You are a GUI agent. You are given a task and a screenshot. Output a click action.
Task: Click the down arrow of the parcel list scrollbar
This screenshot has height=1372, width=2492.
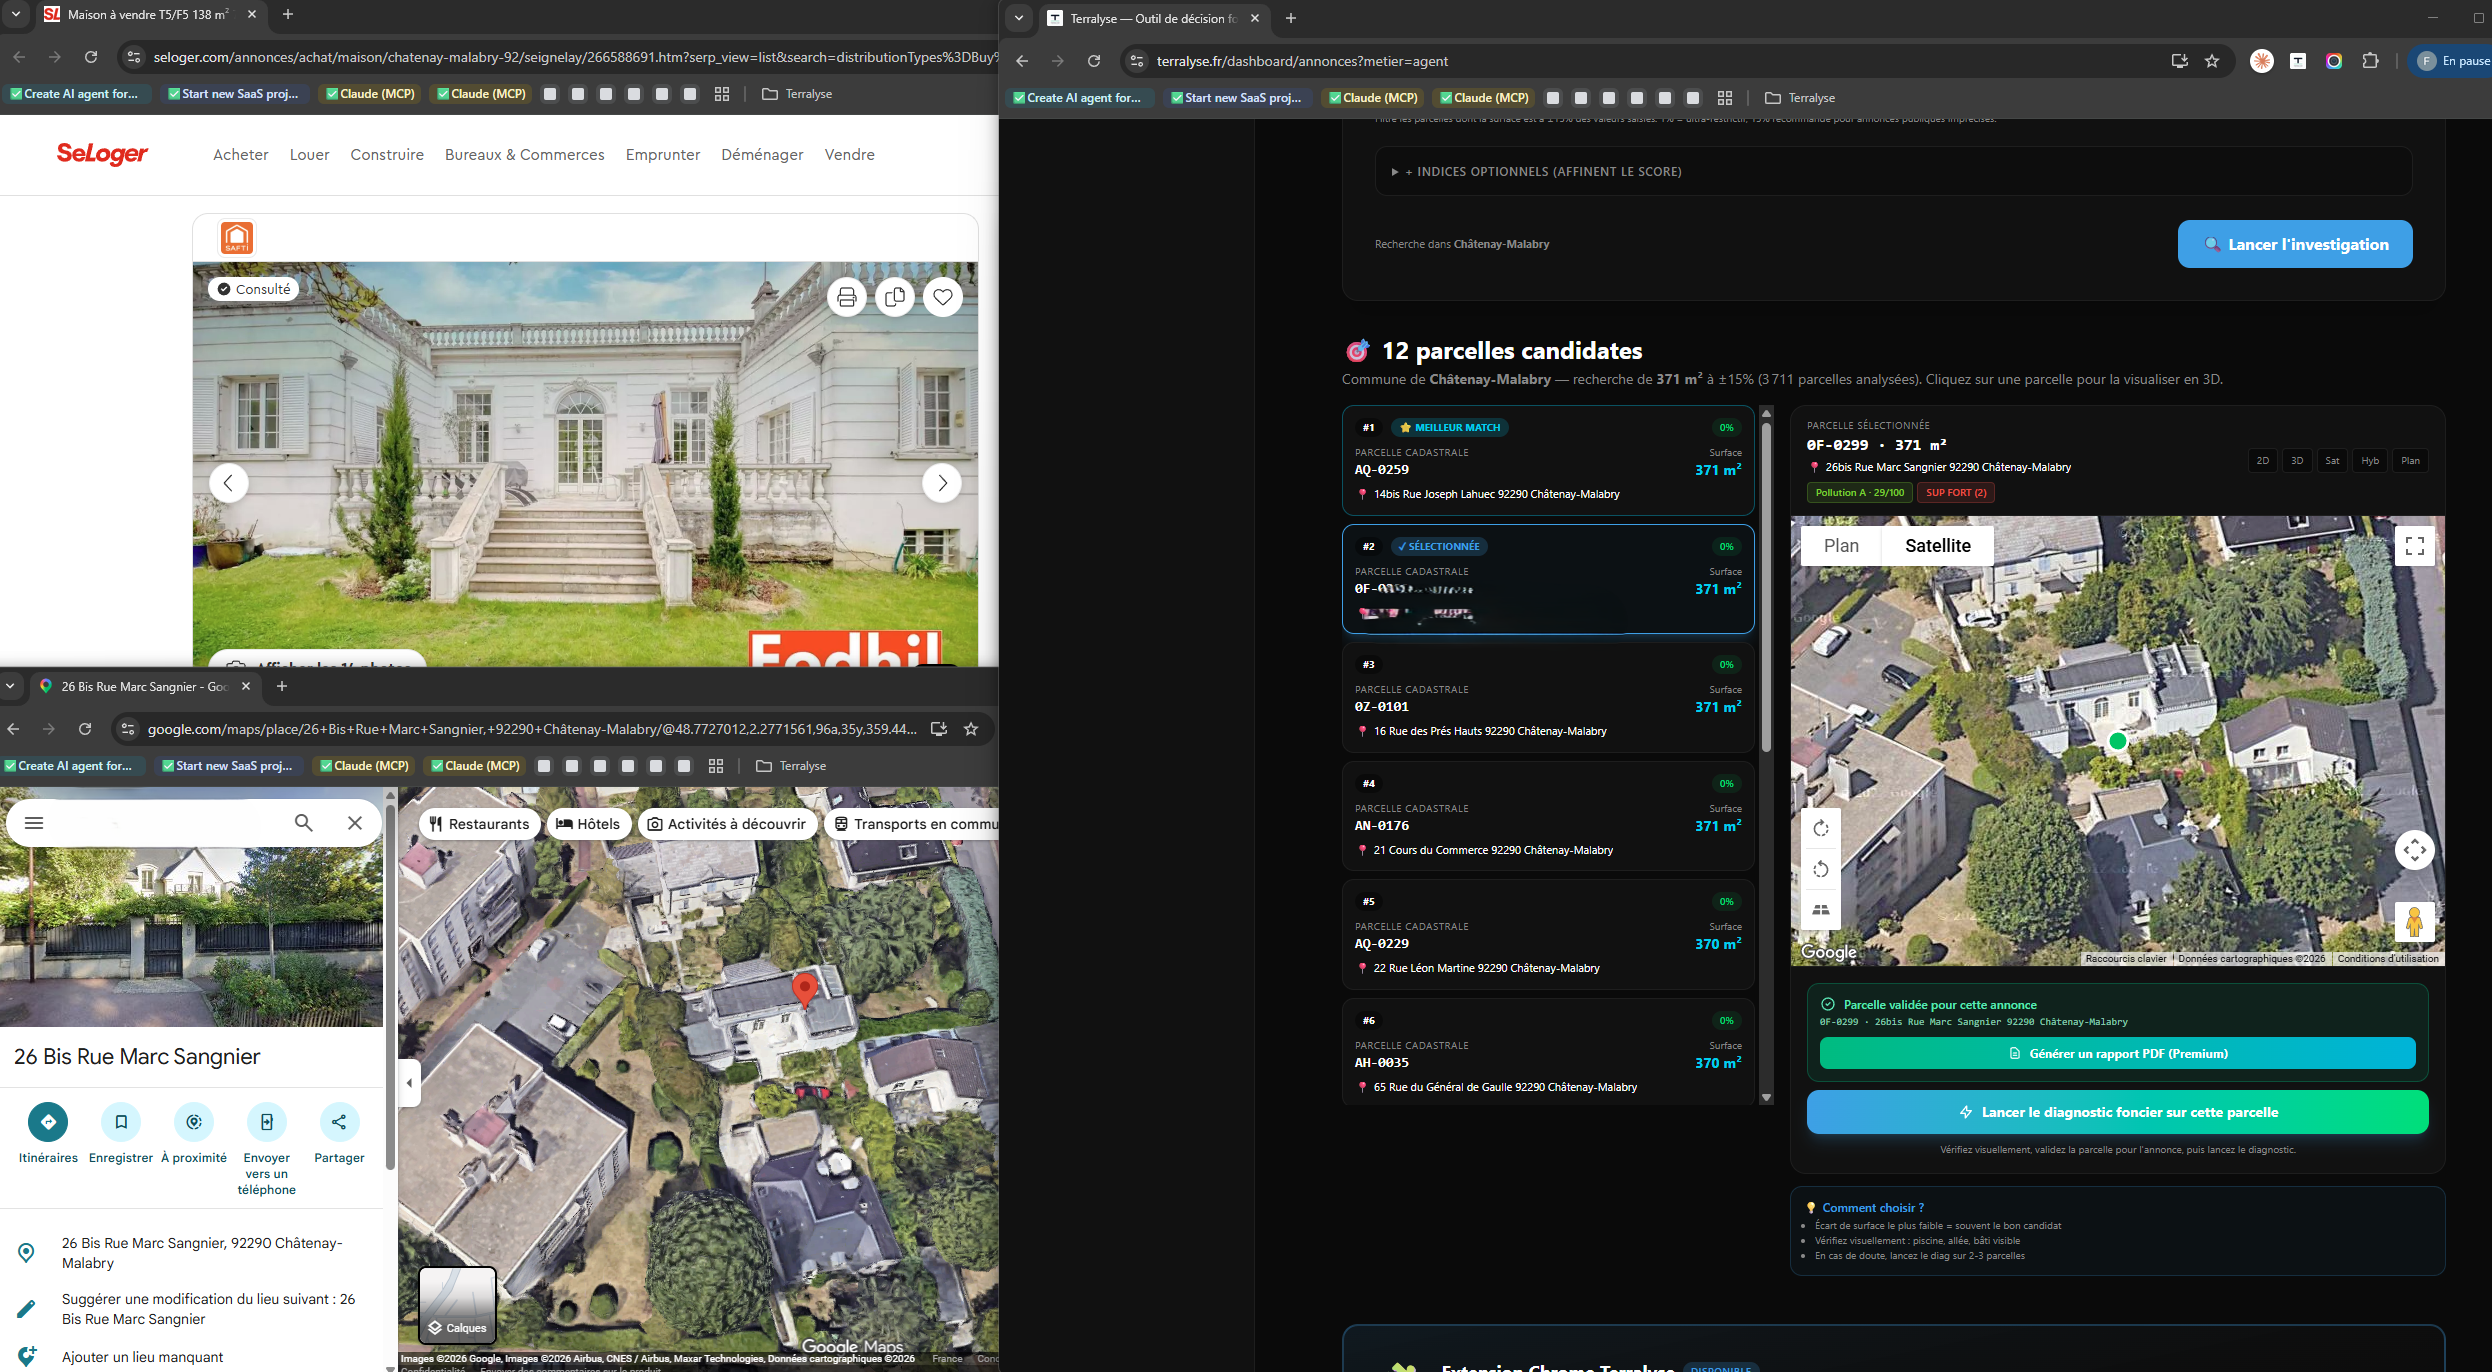1766,1098
